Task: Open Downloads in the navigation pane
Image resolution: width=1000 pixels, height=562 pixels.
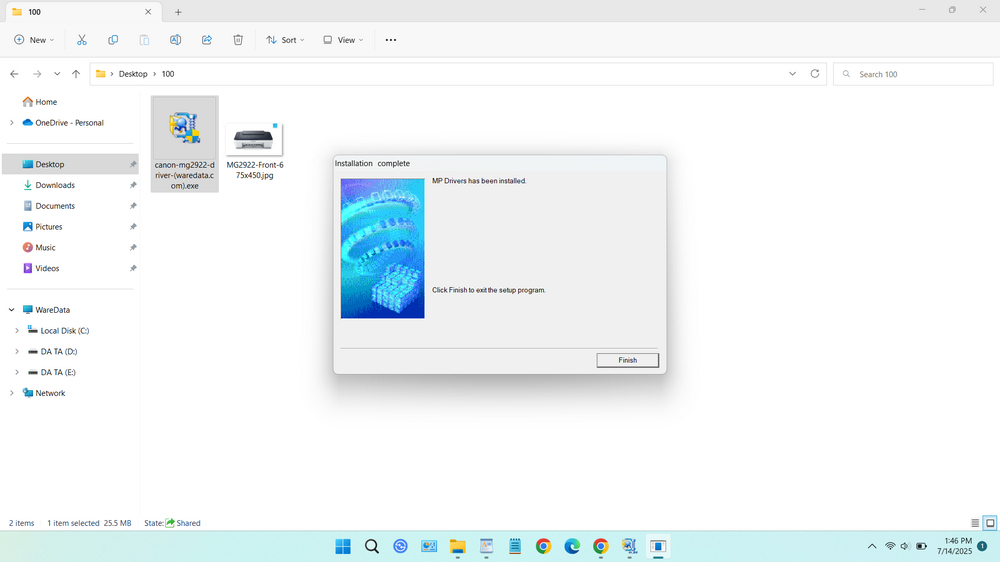Action: pos(55,185)
